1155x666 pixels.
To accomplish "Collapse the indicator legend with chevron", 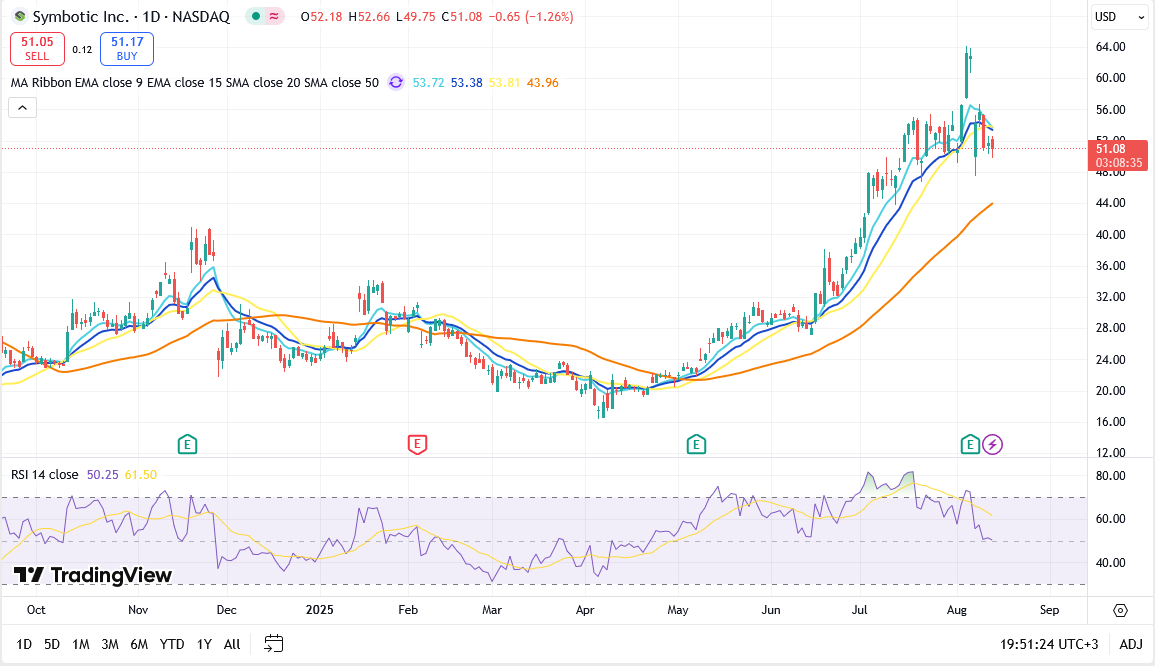I will [x=22, y=109].
